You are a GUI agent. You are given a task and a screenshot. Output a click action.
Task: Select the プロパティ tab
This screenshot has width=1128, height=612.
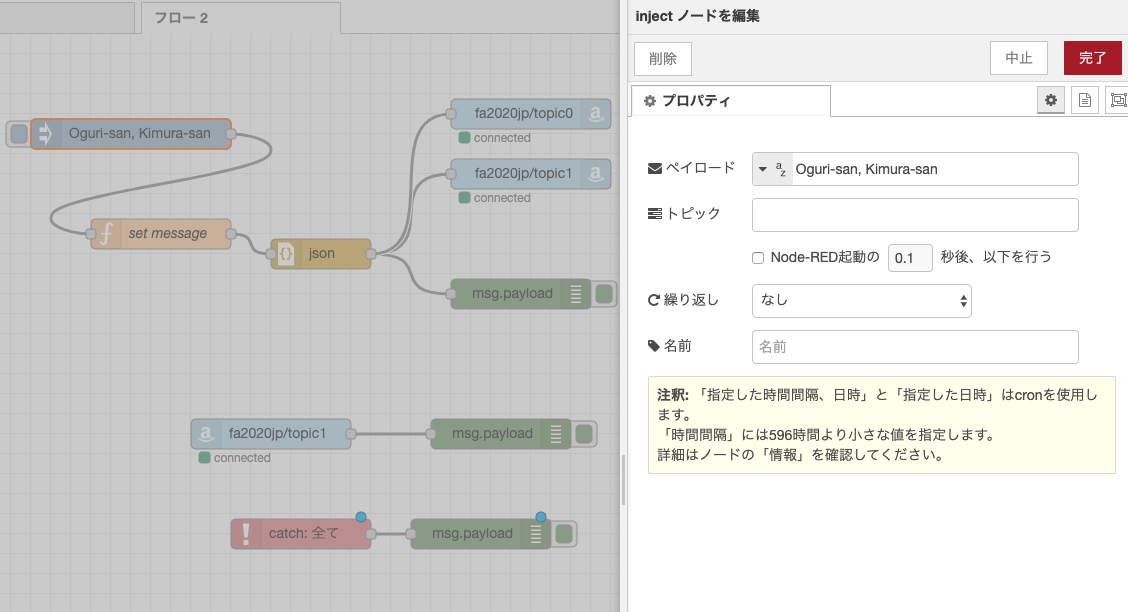point(730,101)
